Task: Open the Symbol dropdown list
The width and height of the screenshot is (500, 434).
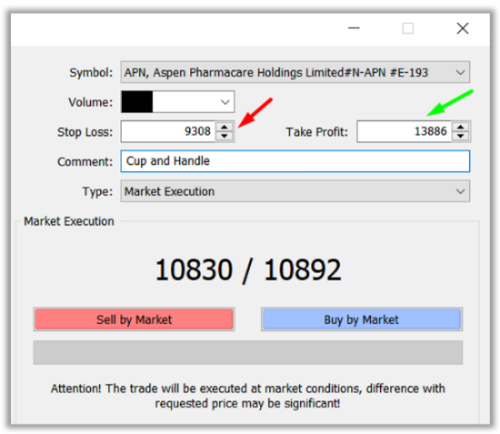Action: click(460, 72)
